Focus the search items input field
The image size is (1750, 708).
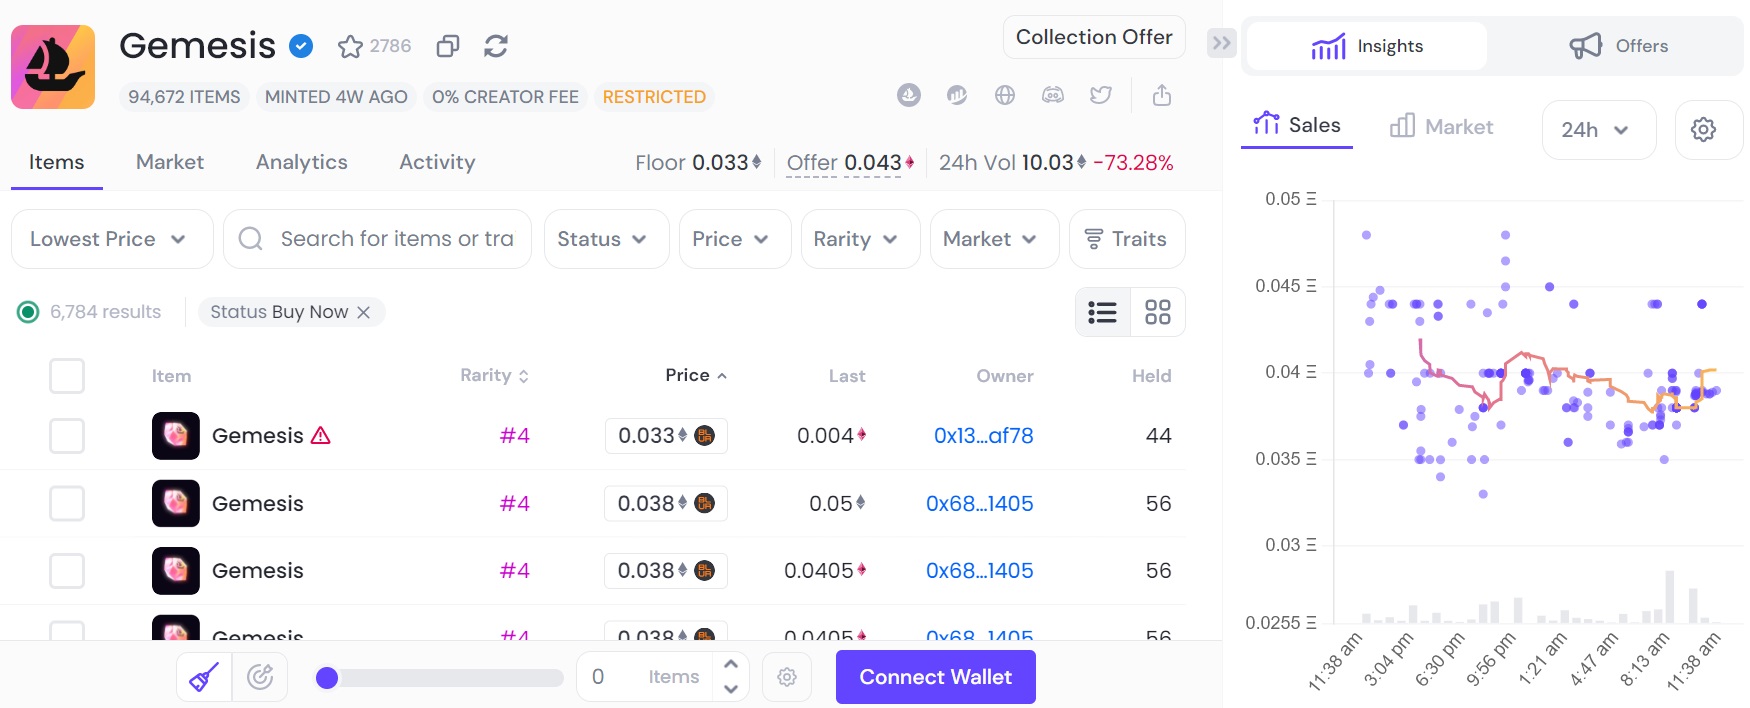pyautogui.click(x=396, y=239)
